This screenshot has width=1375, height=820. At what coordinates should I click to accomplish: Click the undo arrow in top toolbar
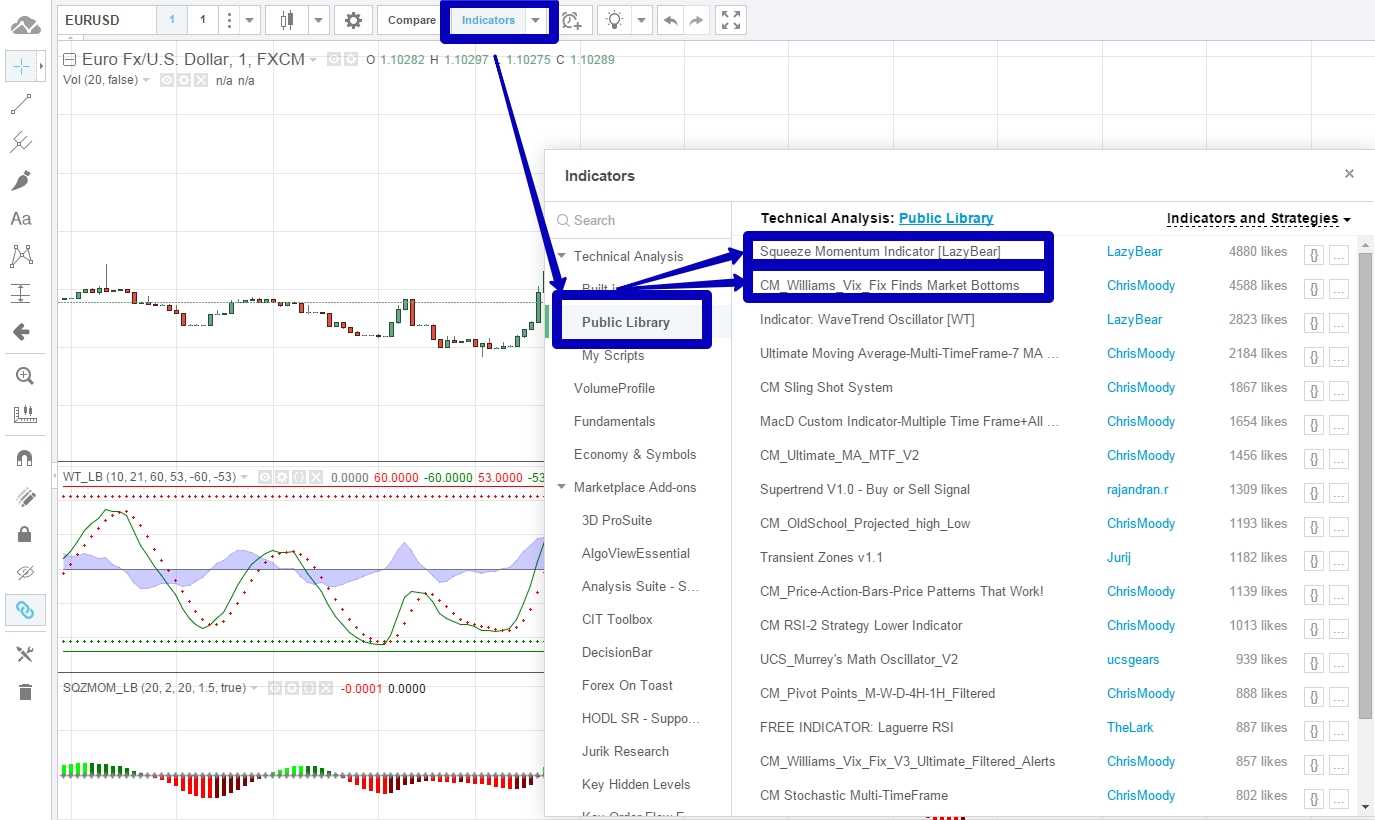pyautogui.click(x=670, y=20)
